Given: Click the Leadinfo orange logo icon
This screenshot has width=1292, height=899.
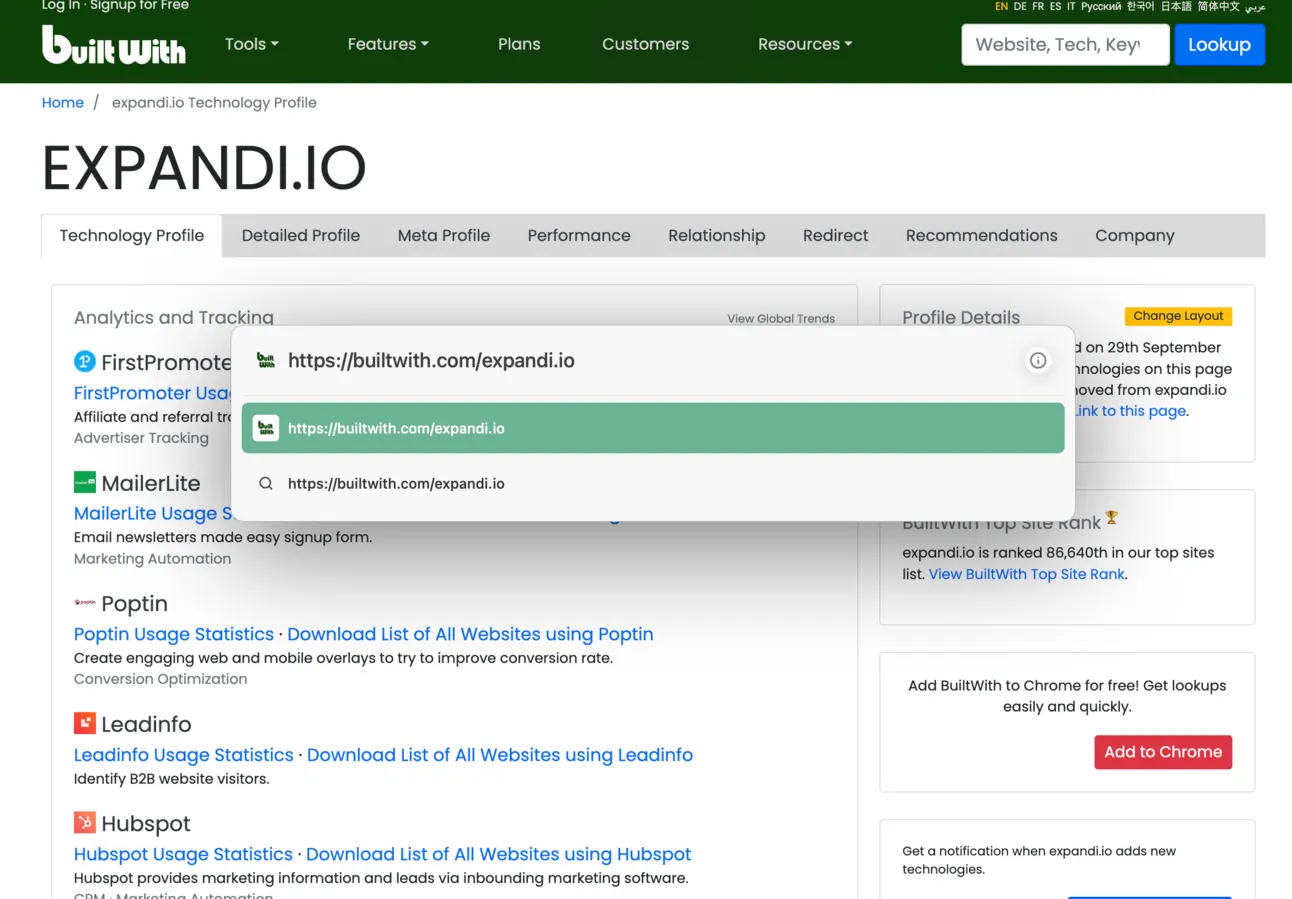Looking at the screenshot, I should coord(85,723).
